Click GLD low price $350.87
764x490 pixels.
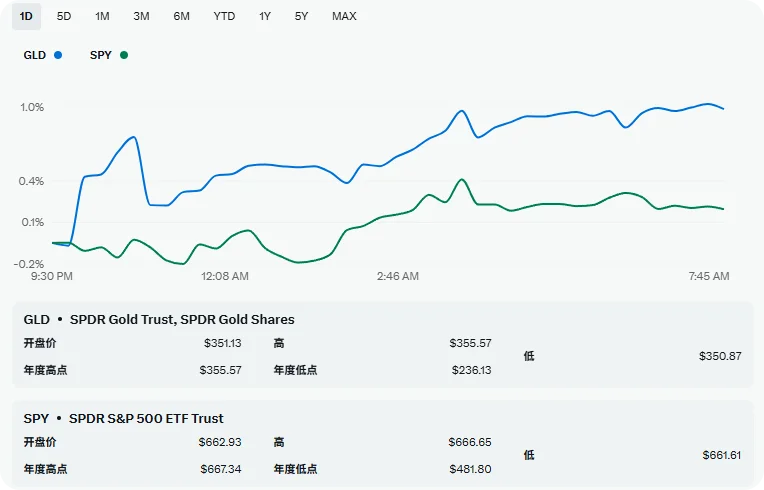pos(720,356)
